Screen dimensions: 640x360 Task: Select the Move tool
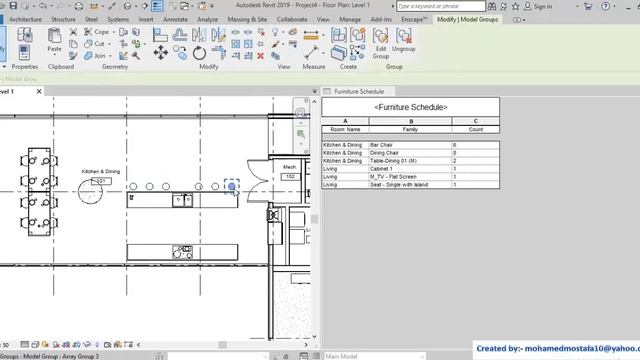(160, 53)
